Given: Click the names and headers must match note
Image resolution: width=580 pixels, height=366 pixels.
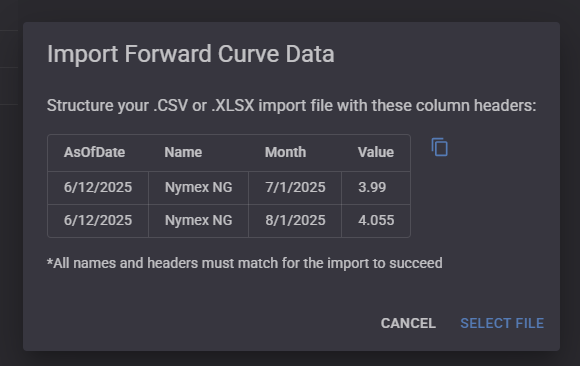Looking at the screenshot, I should coord(245,263).
